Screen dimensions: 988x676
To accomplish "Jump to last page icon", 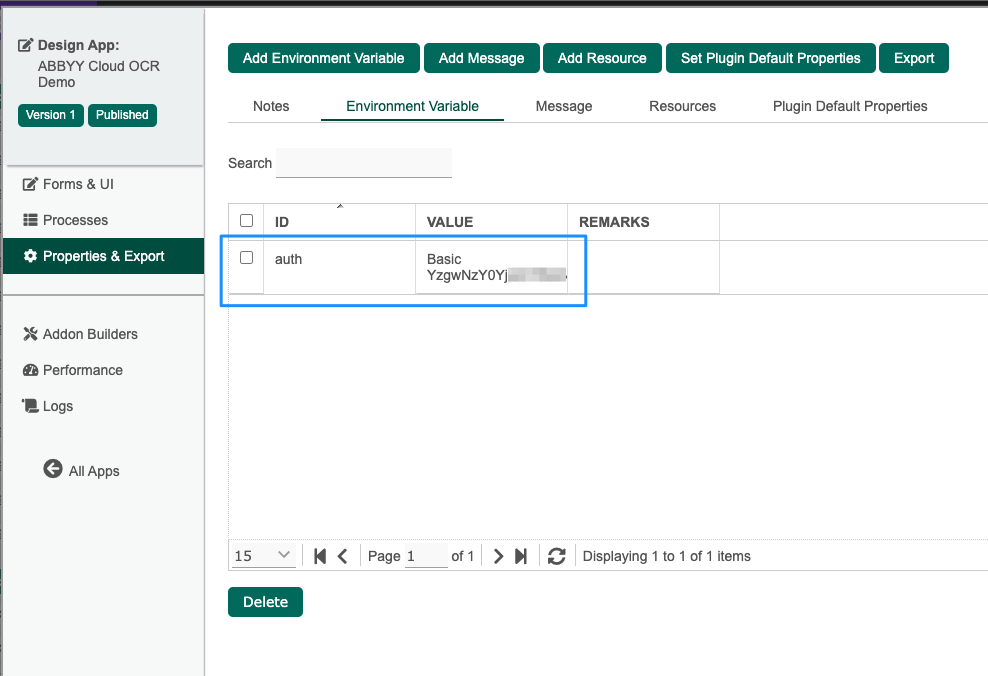I will (521, 556).
